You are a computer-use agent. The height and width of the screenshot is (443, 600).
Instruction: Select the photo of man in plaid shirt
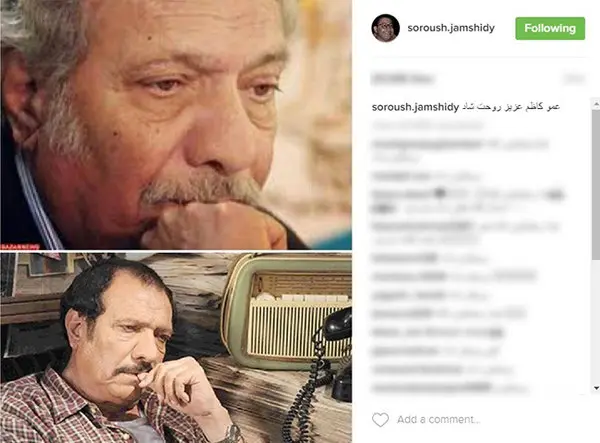coord(176,348)
